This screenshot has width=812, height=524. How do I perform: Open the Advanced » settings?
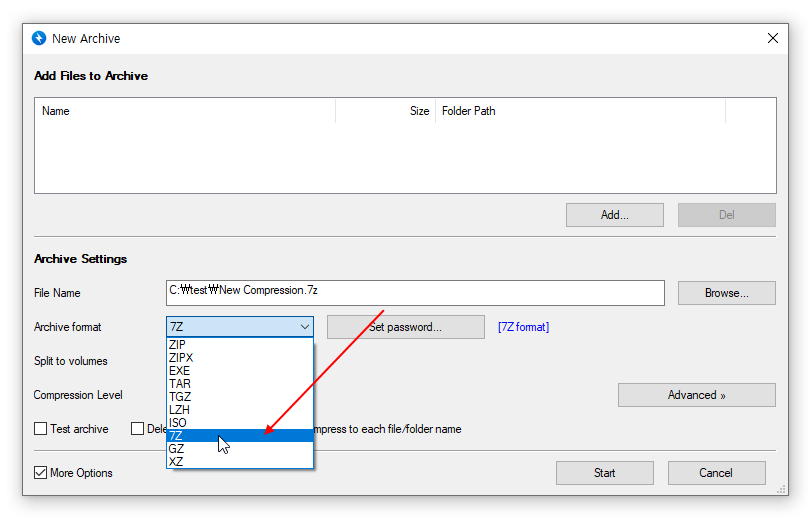point(696,395)
